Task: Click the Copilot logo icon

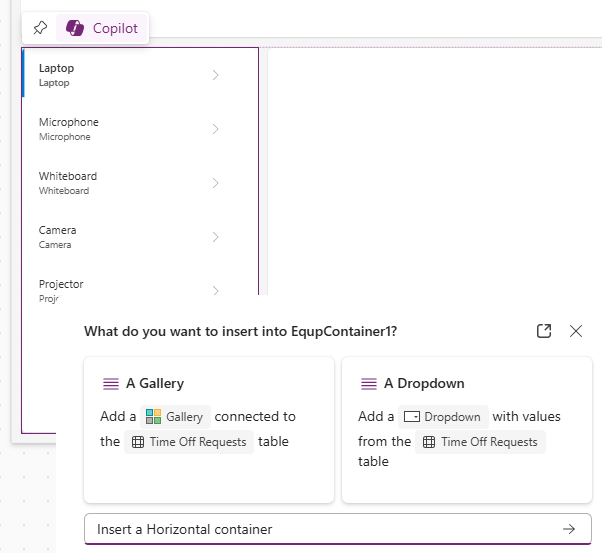Action: (75, 28)
